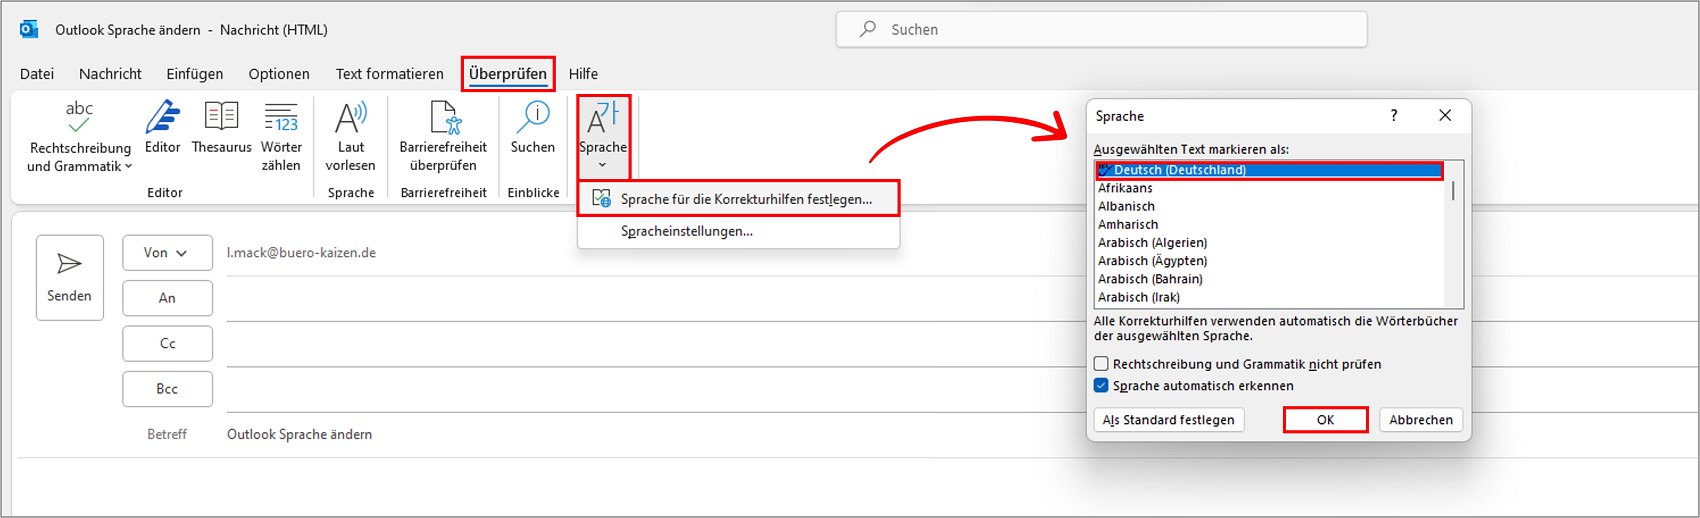Viewport: 1700px width, 518px height.
Task: Confirm the Sprache dialog with OK
Action: (x=1325, y=420)
